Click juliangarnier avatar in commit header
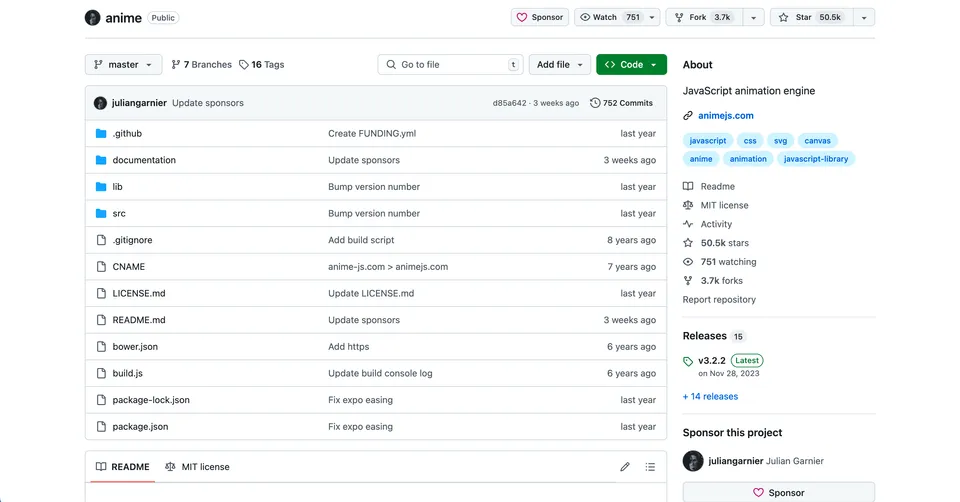Viewport: 960px width, 502px height. 100,103
